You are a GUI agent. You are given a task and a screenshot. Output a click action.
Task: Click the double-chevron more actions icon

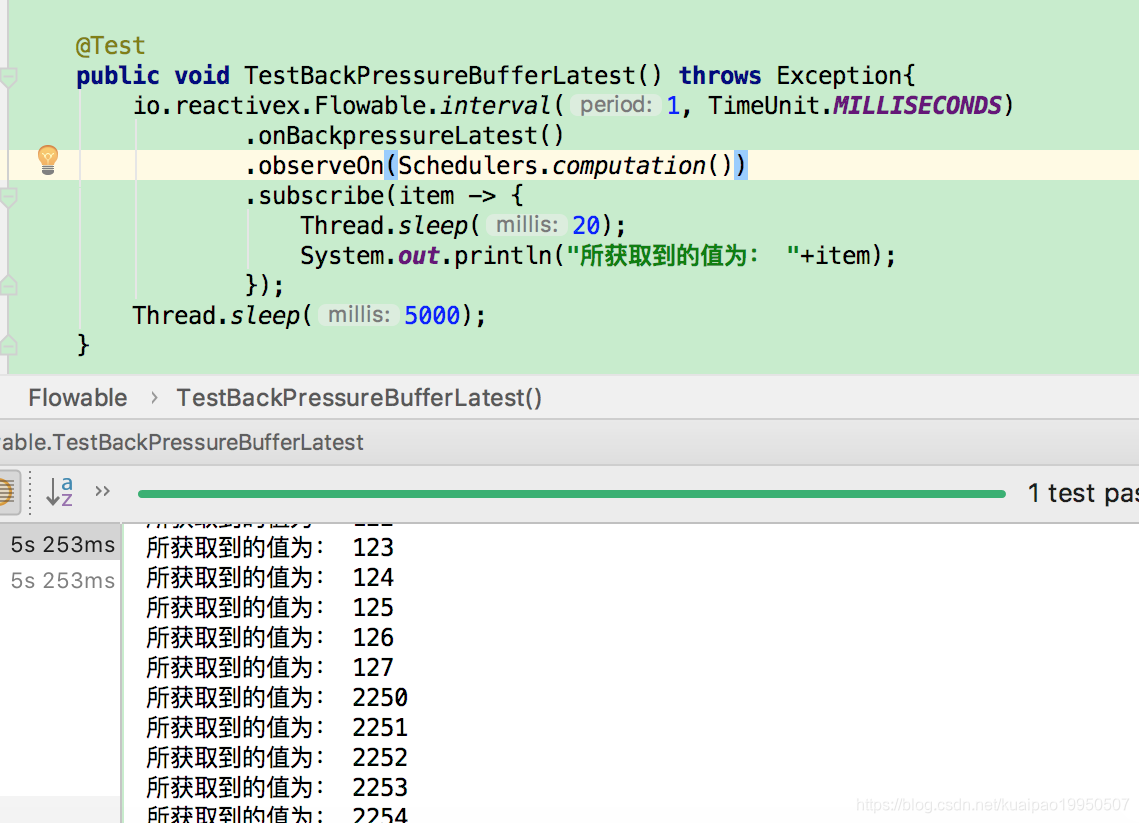(101, 488)
